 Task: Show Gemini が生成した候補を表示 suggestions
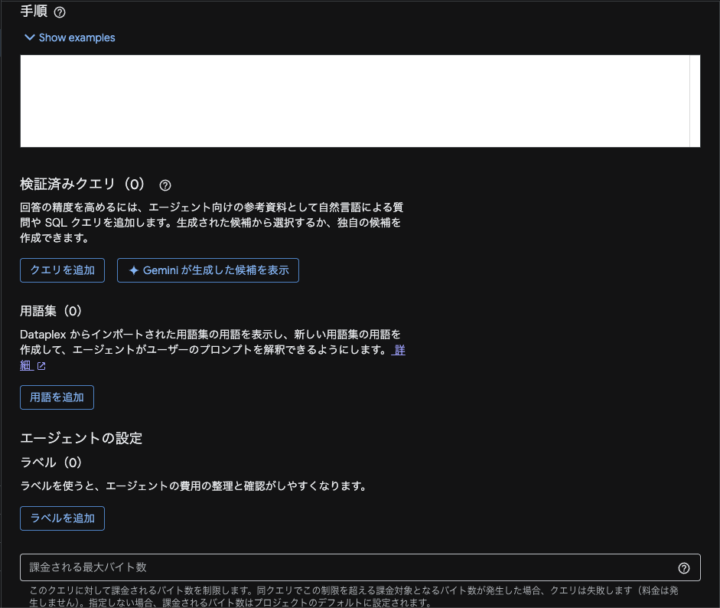point(208,270)
